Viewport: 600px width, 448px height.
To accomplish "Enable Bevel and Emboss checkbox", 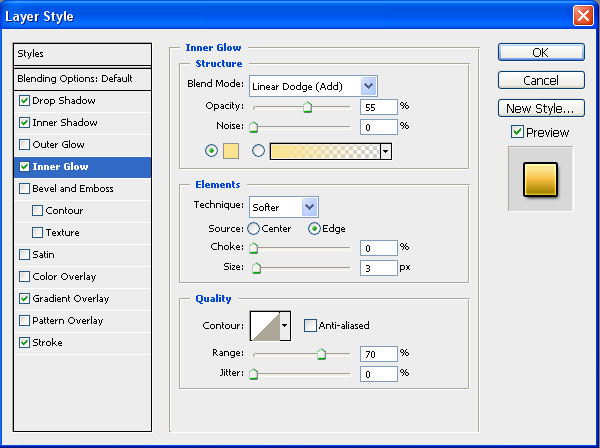I will (24, 189).
